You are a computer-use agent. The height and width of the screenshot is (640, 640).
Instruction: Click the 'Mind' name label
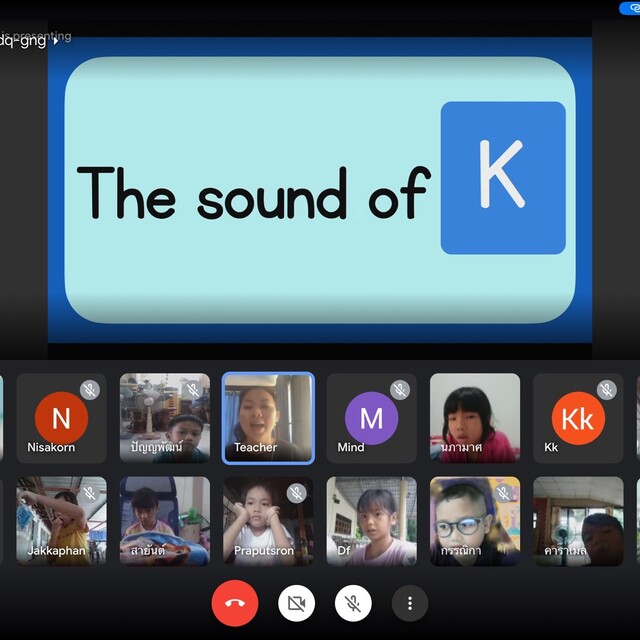(351, 447)
